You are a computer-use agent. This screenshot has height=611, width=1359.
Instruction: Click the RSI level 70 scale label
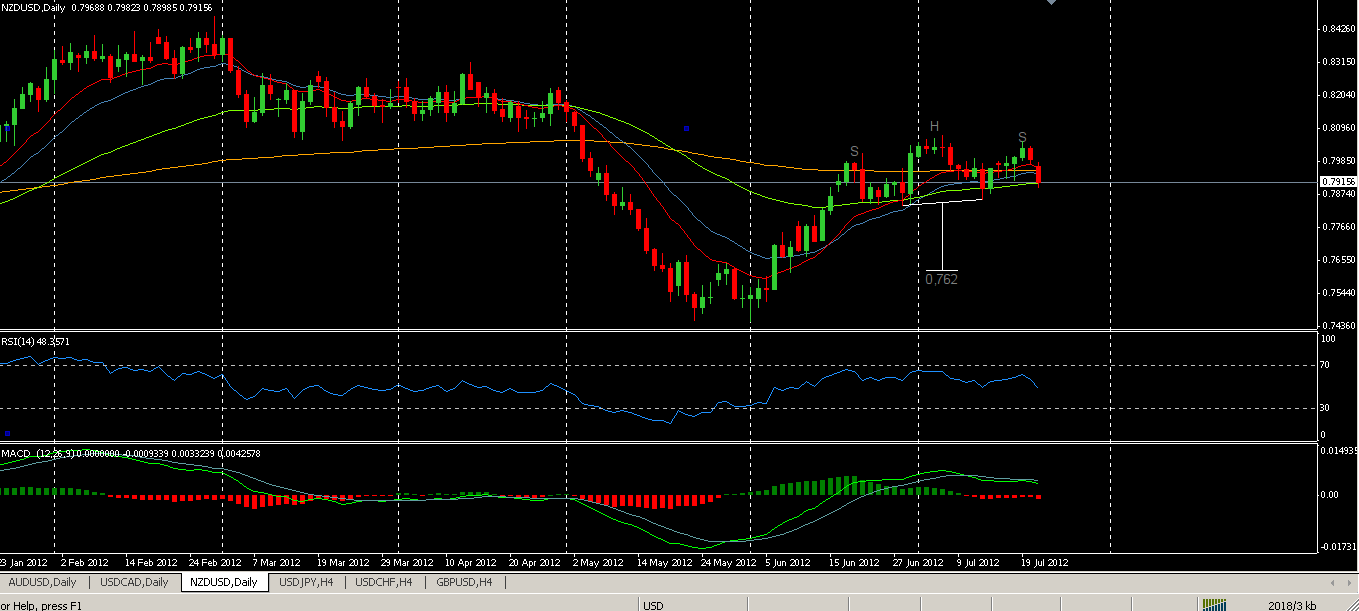click(1327, 366)
